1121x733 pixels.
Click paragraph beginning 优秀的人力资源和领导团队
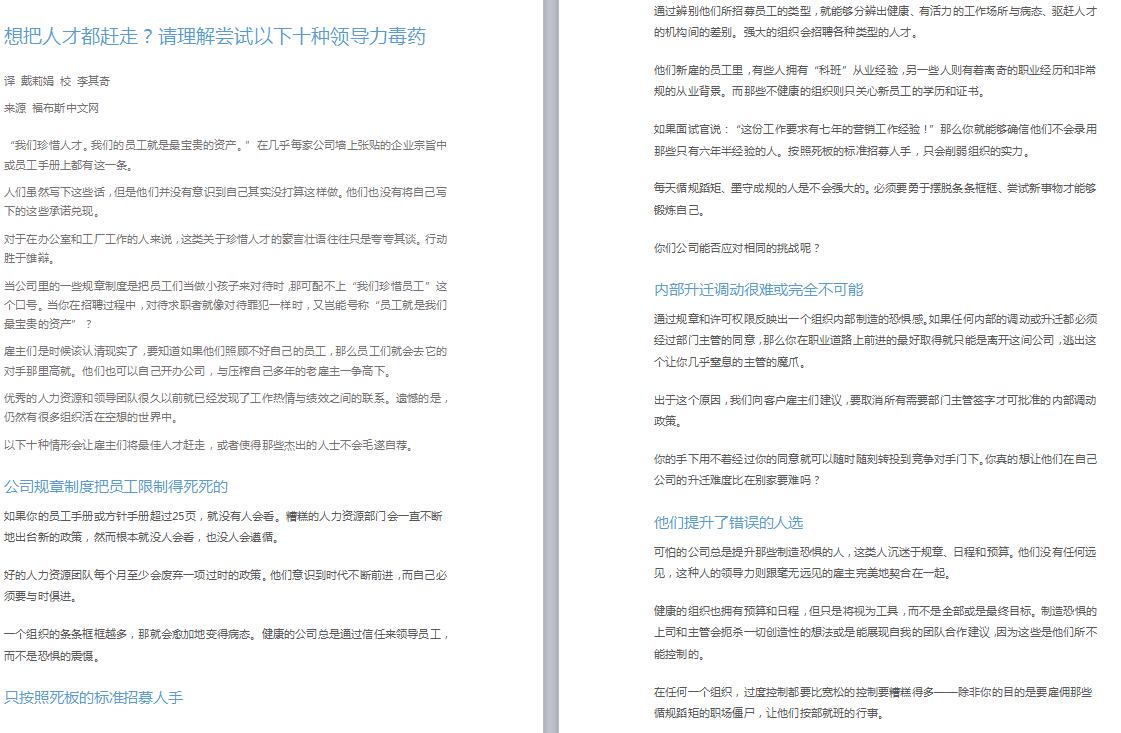pos(225,407)
